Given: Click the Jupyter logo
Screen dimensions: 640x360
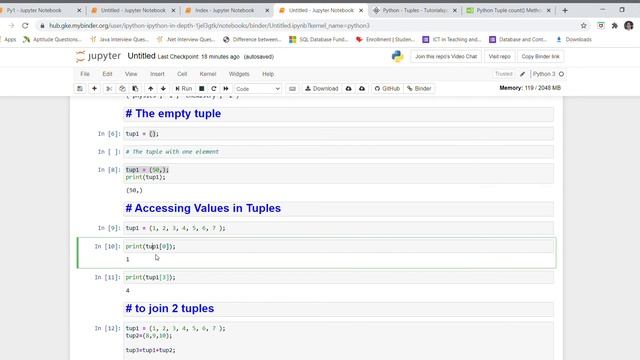Looking at the screenshot, I should pos(98,56).
